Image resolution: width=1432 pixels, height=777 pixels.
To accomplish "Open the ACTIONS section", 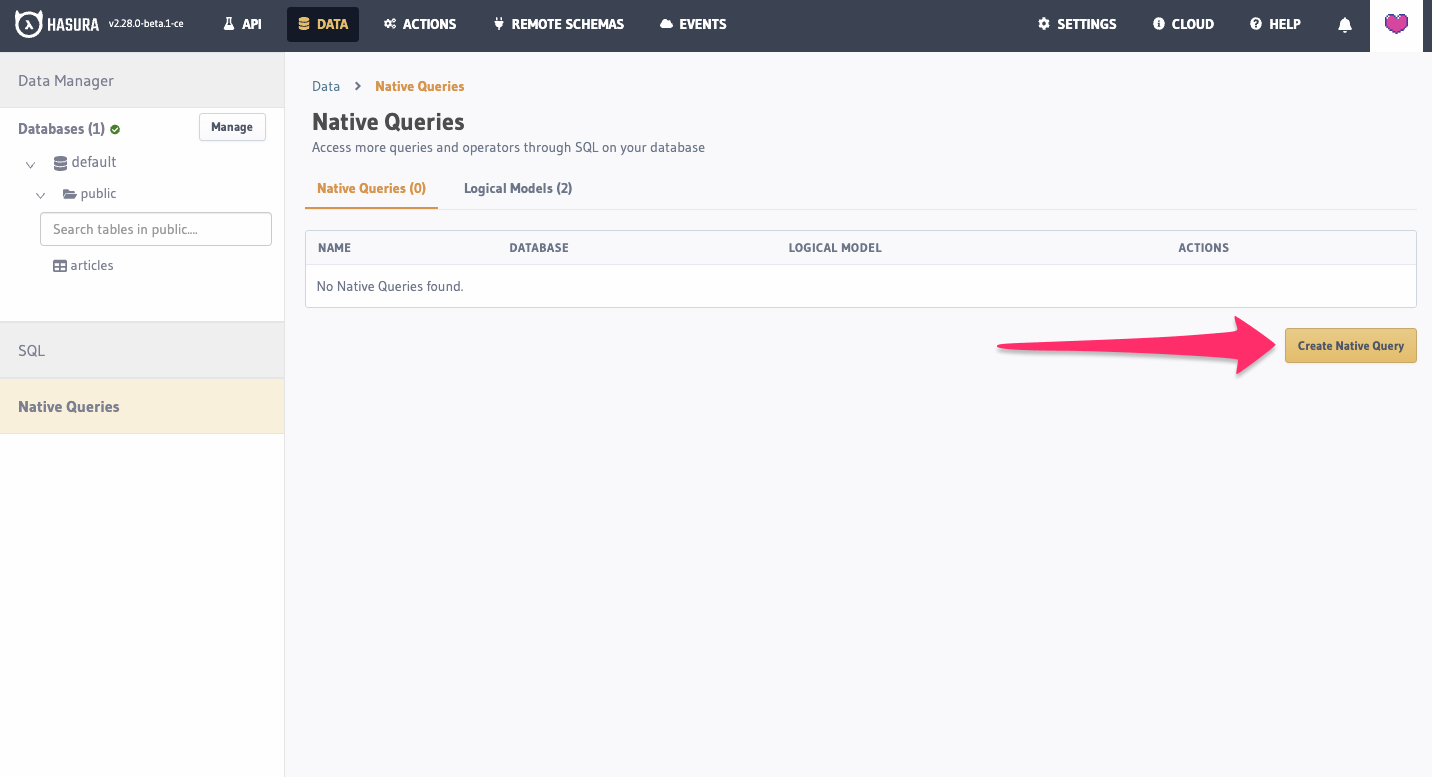I will tap(419, 24).
